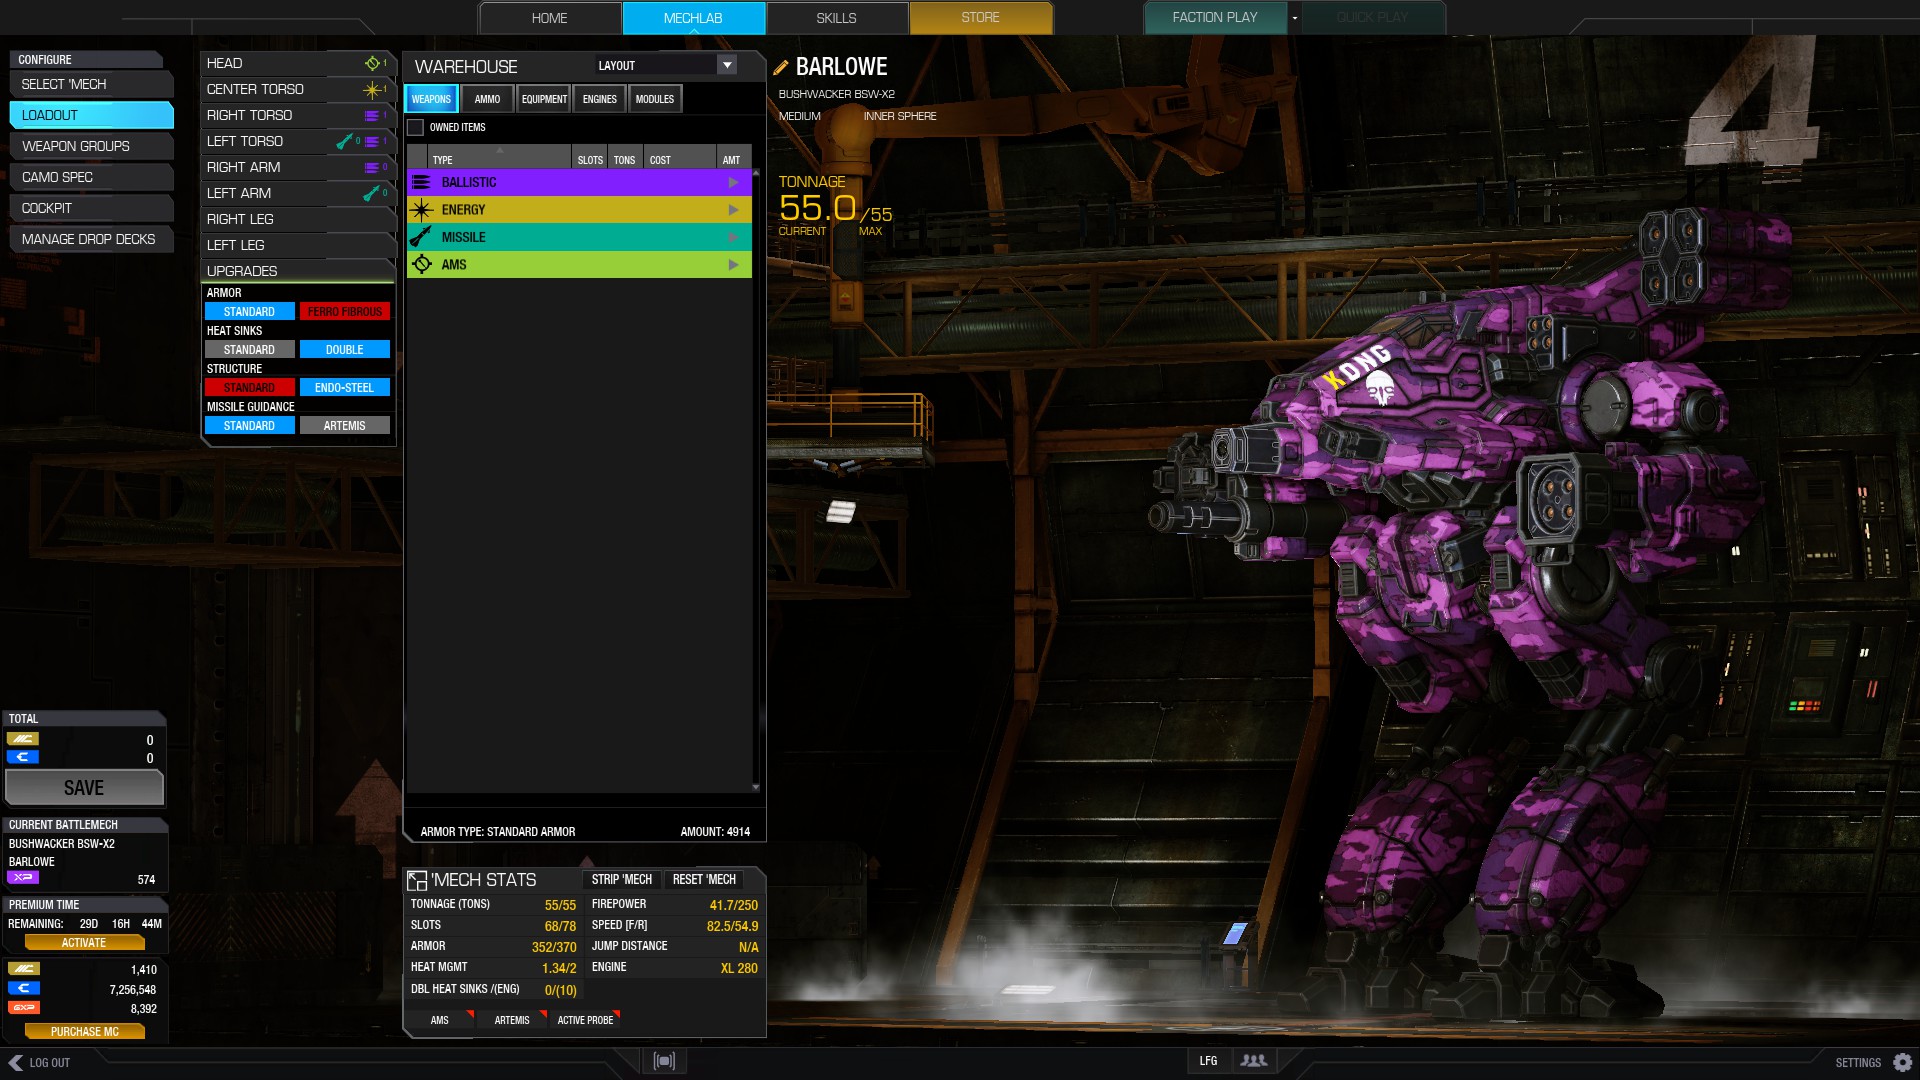
Task: Click the Settings gear icon
Action: click(x=1902, y=1062)
